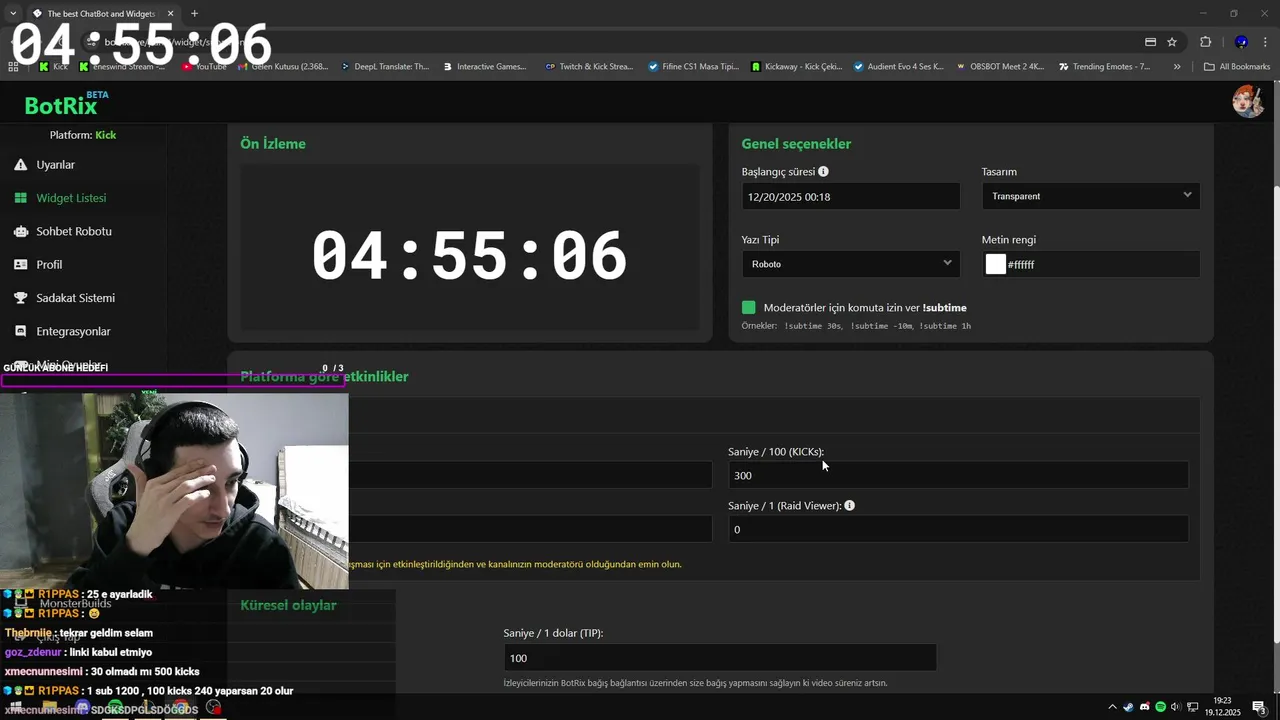Click the screen cast icon in address bar
Viewport: 1280px width, 720px height.
pyautogui.click(x=1150, y=42)
